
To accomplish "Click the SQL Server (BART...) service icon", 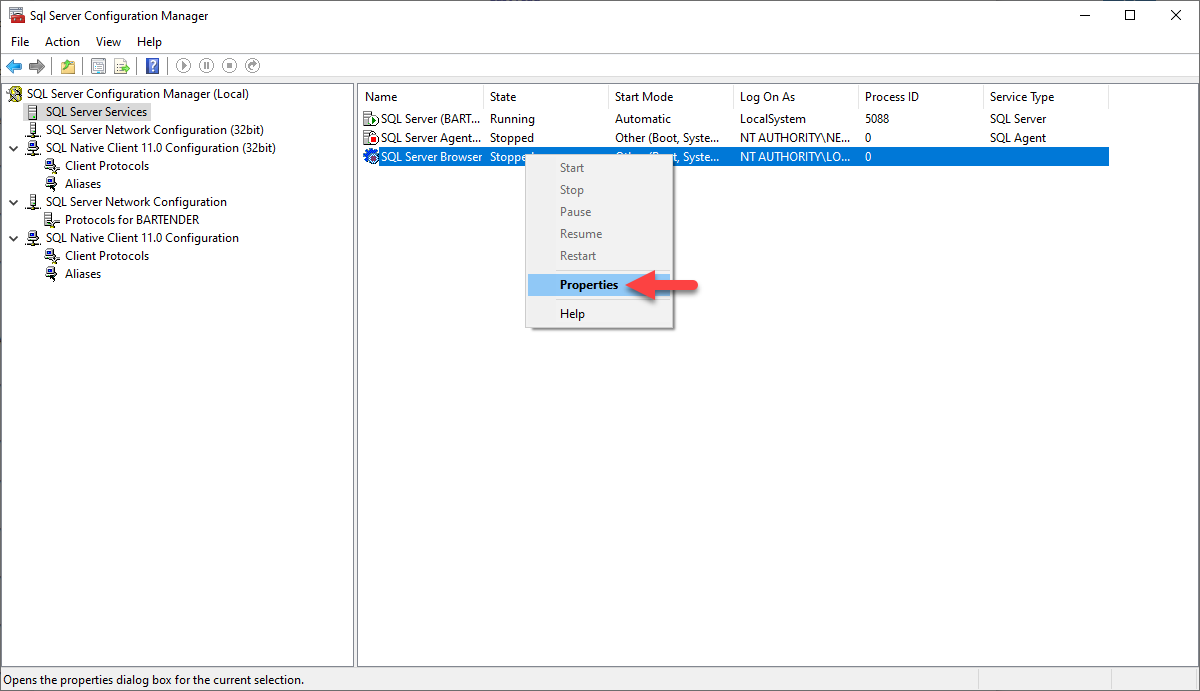I will point(371,119).
